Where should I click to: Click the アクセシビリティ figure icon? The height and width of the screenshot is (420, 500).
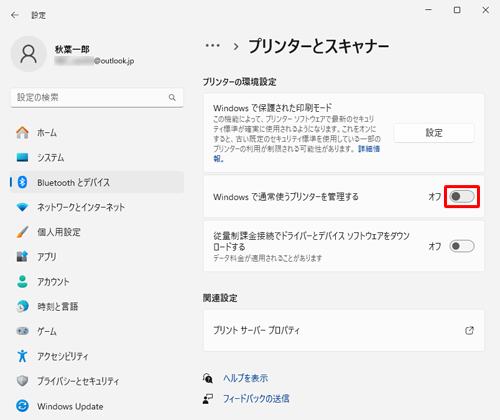click(x=22, y=356)
